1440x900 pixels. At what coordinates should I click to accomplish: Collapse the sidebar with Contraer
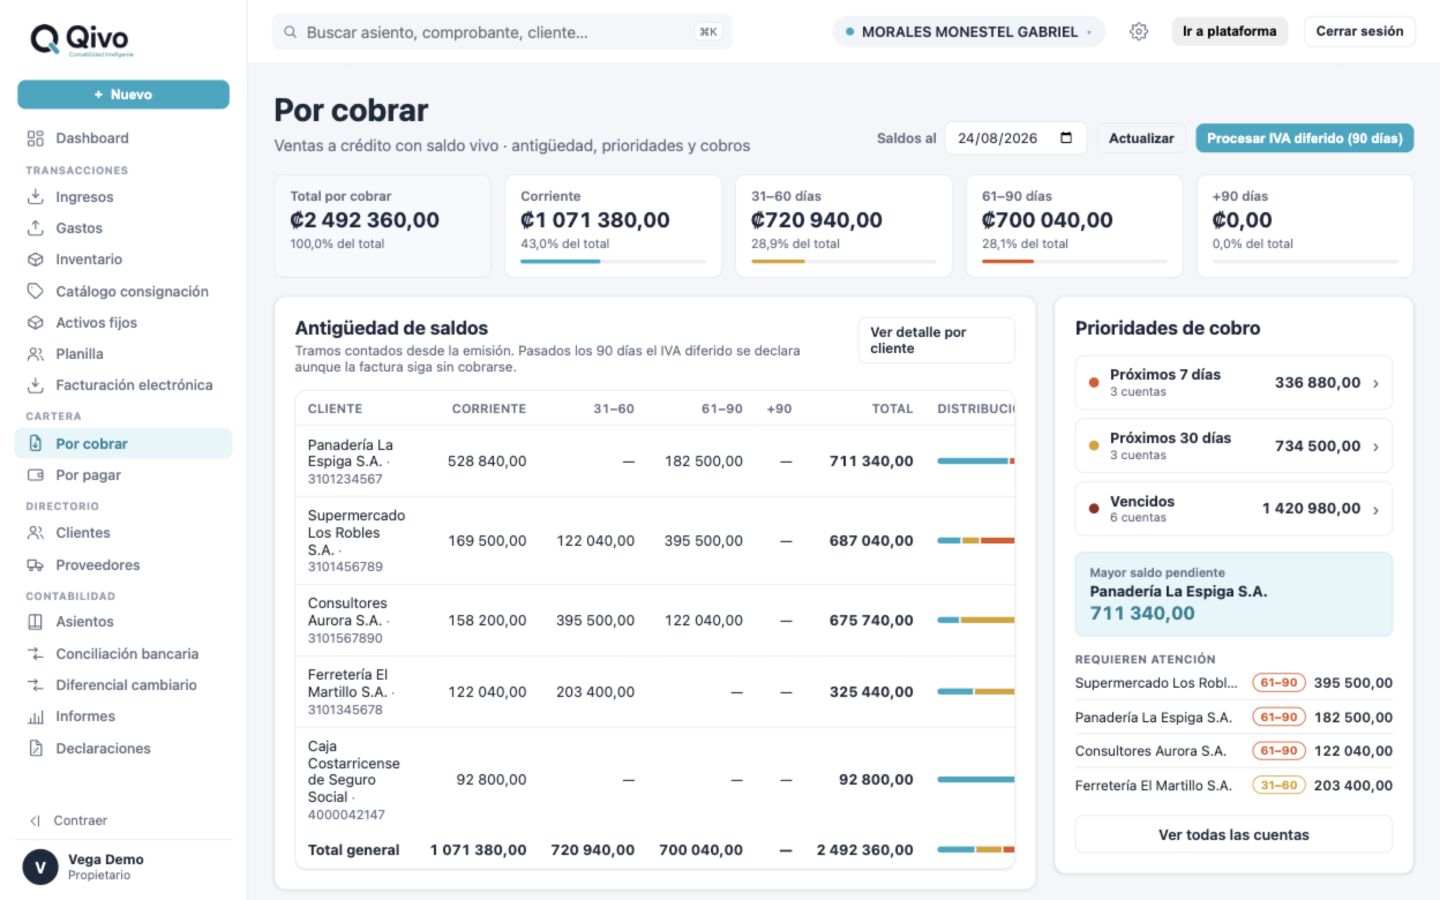pyautogui.click(x=69, y=820)
